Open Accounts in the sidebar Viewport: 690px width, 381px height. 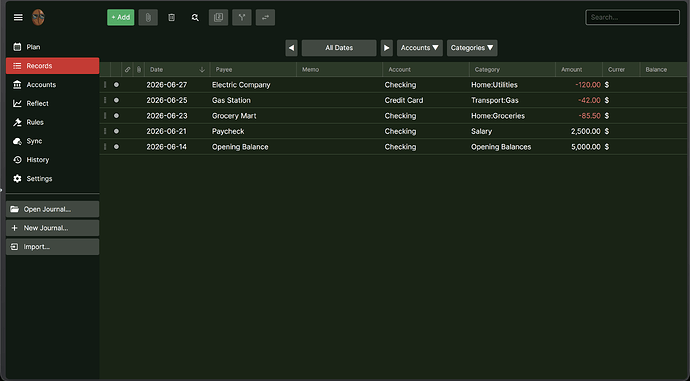pyautogui.click(x=52, y=84)
